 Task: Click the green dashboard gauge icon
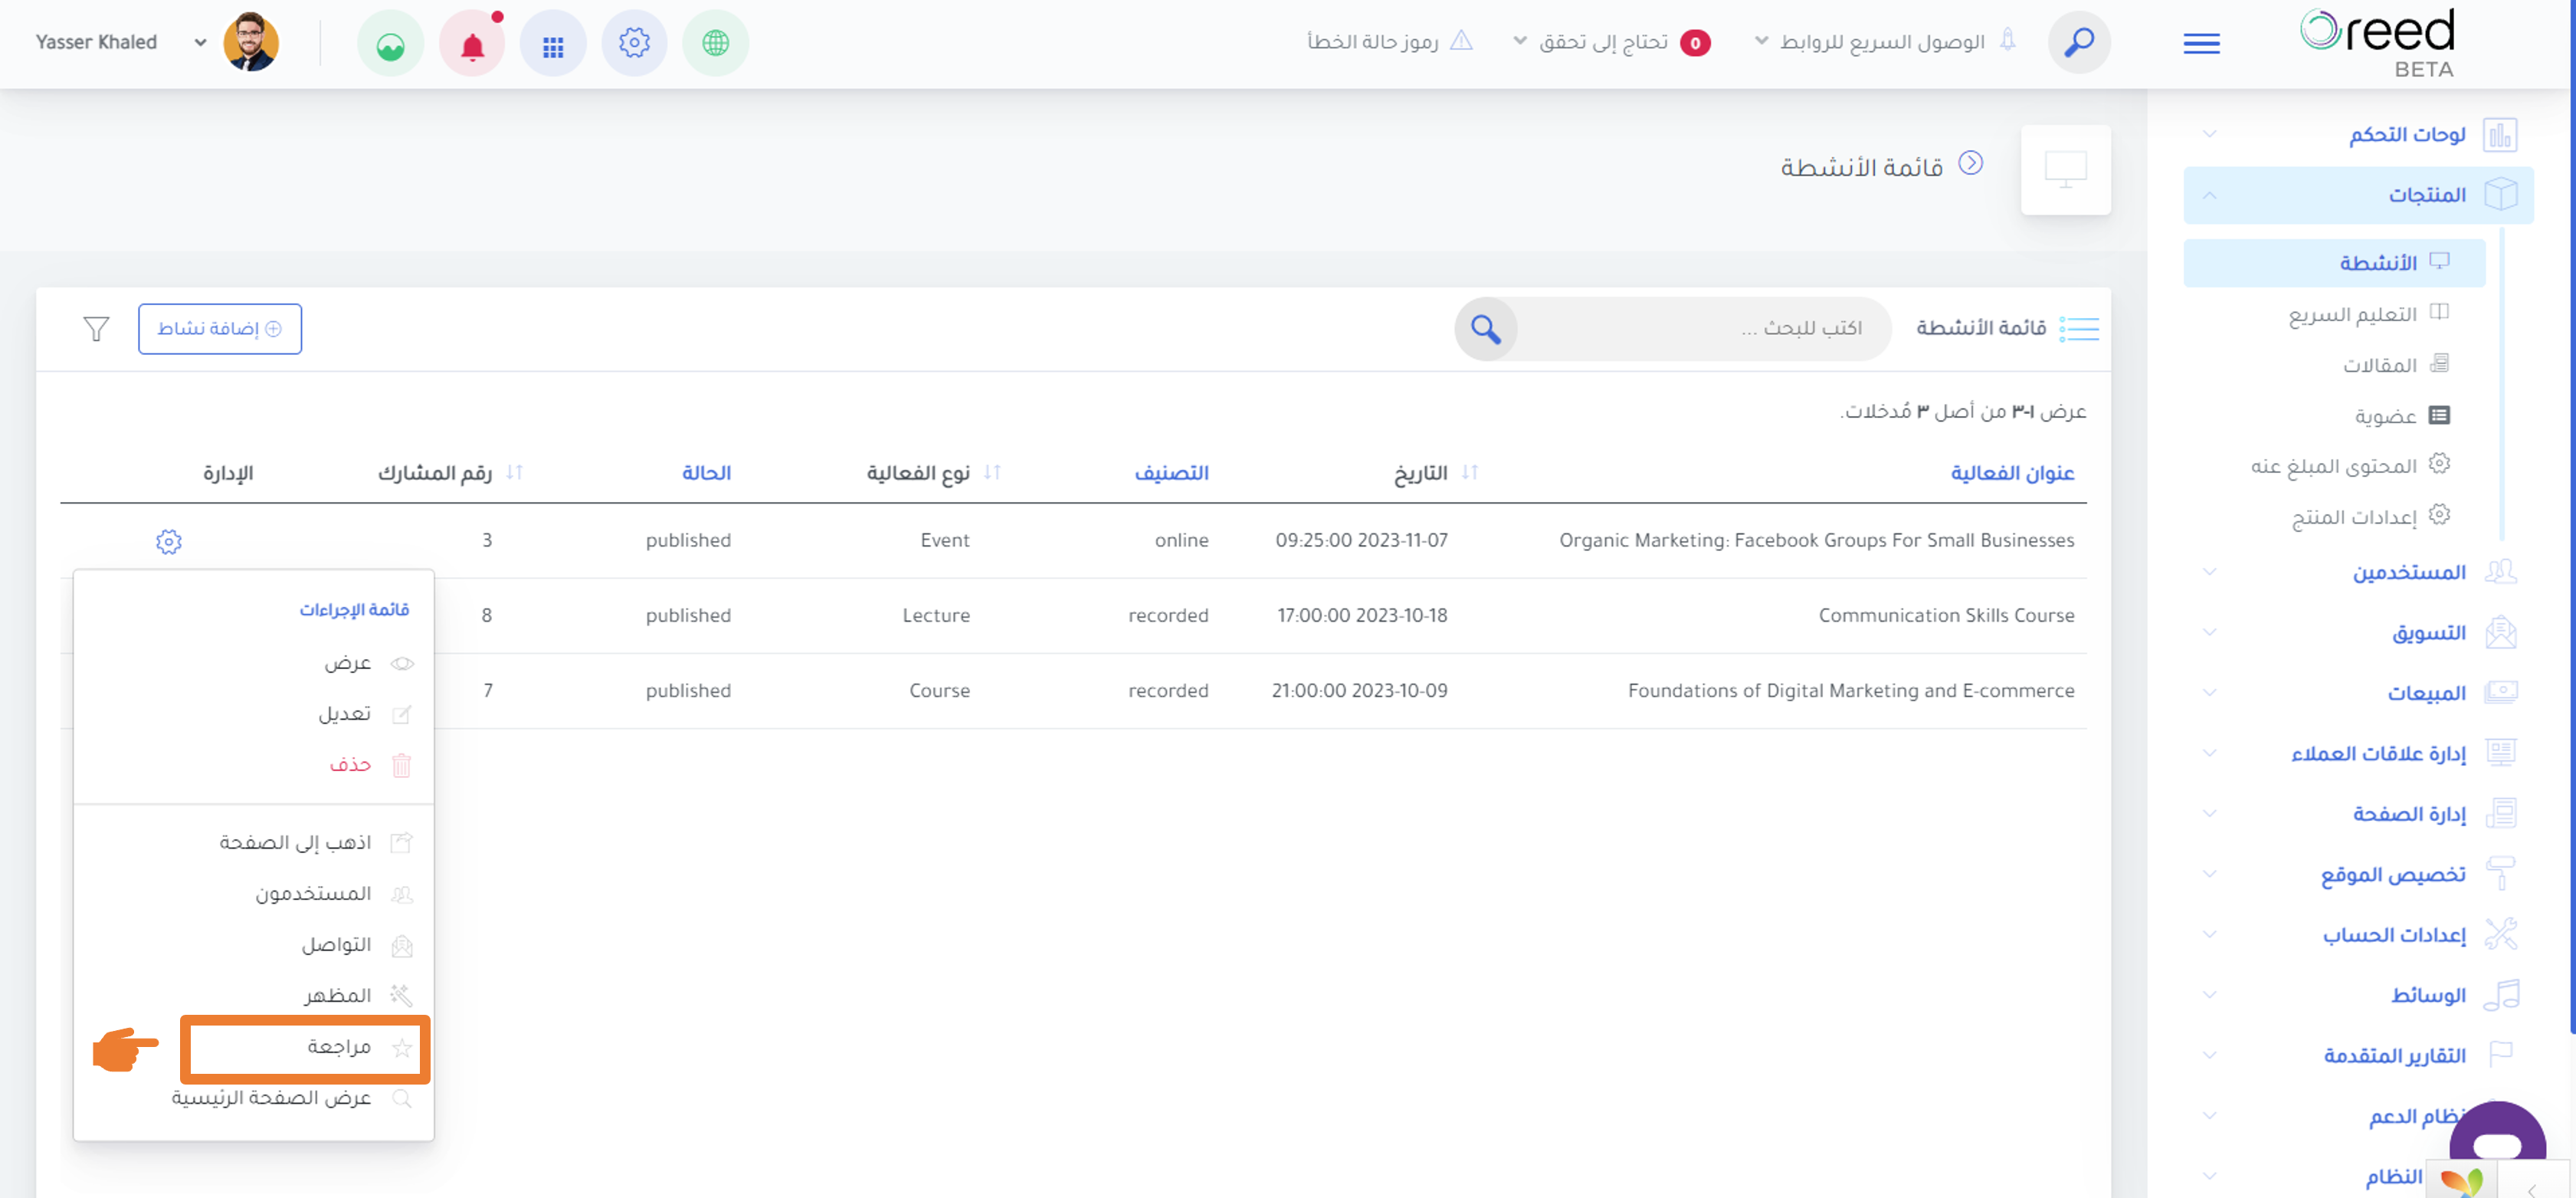click(x=390, y=44)
